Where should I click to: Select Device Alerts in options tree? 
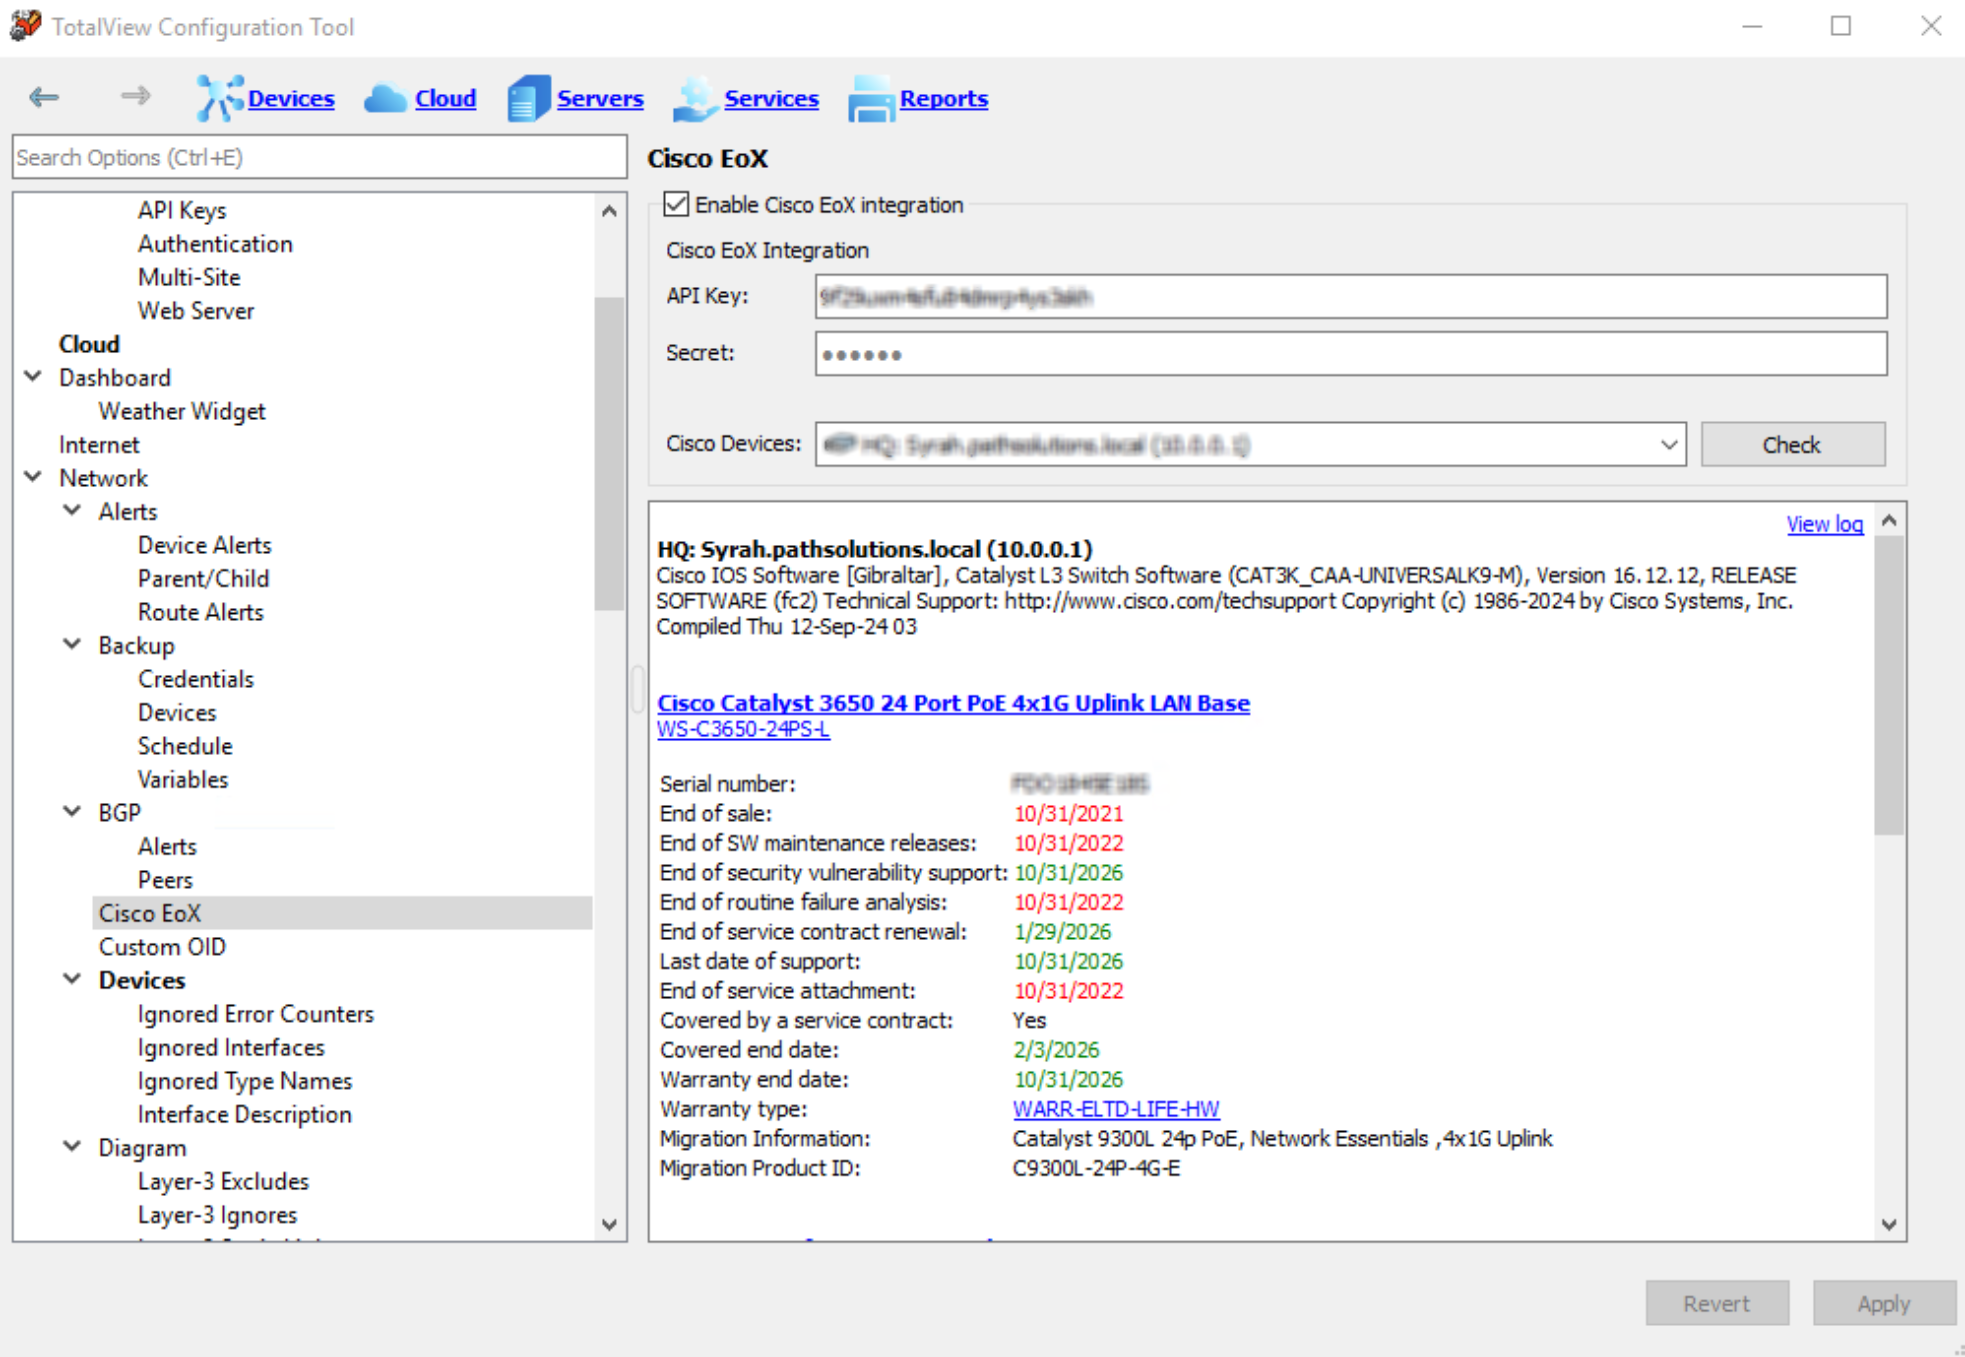click(204, 545)
